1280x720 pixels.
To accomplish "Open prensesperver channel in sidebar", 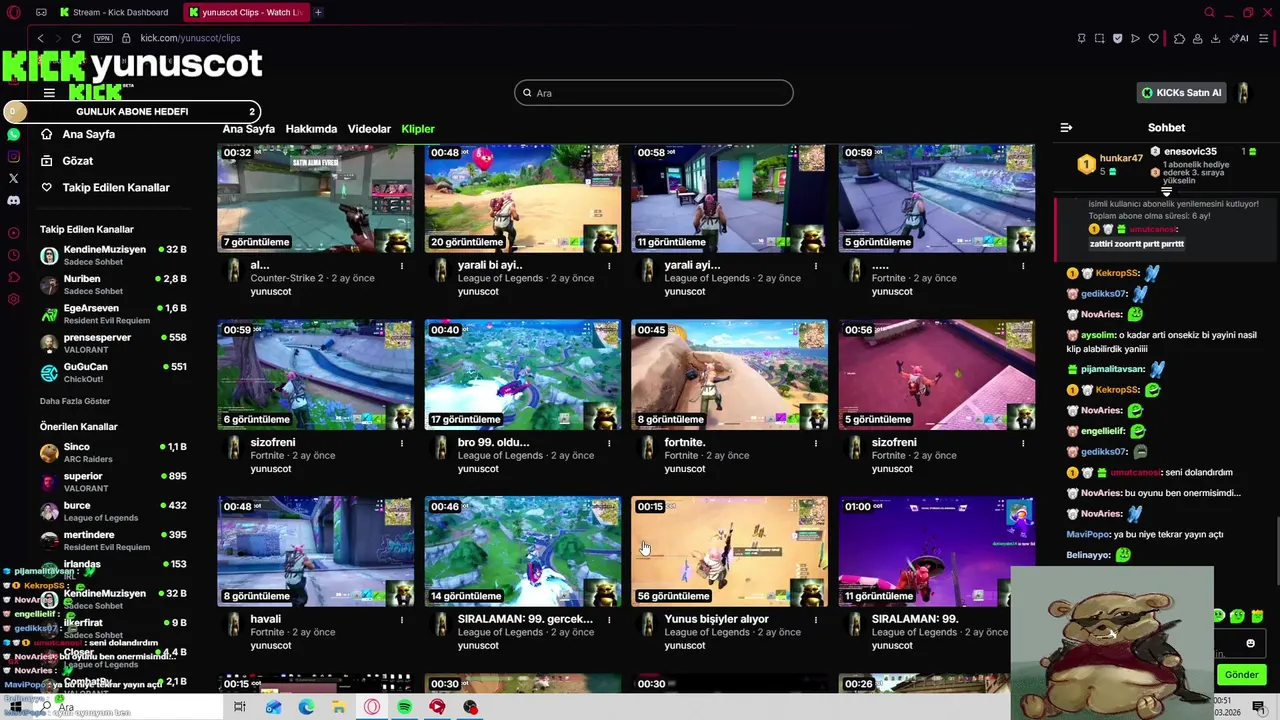I will pos(113,343).
